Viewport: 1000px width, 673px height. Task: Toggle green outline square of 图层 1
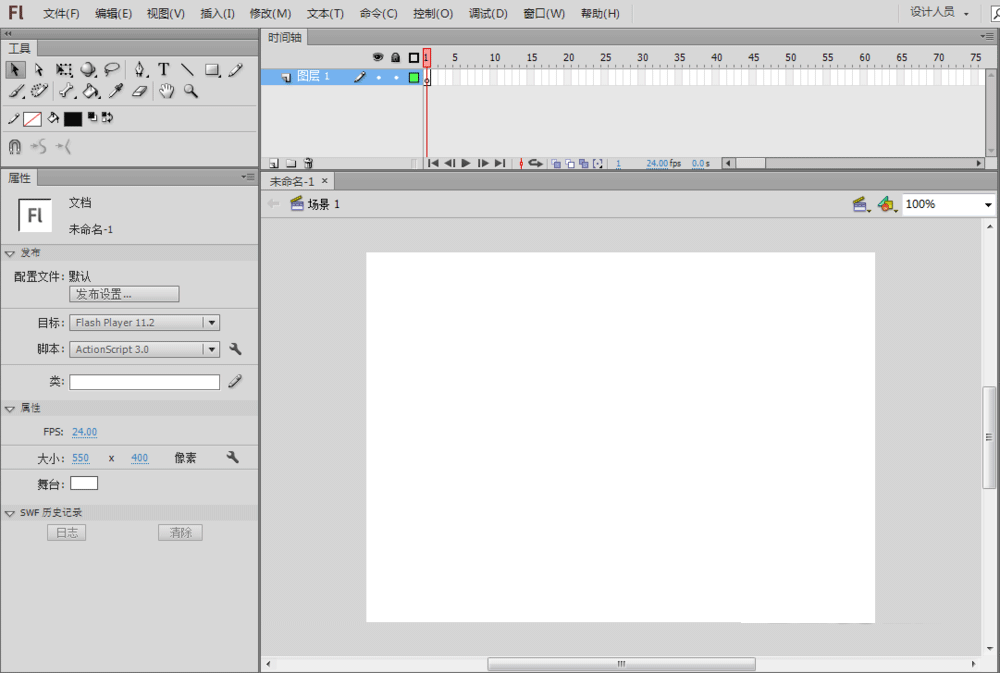pyautogui.click(x=414, y=77)
